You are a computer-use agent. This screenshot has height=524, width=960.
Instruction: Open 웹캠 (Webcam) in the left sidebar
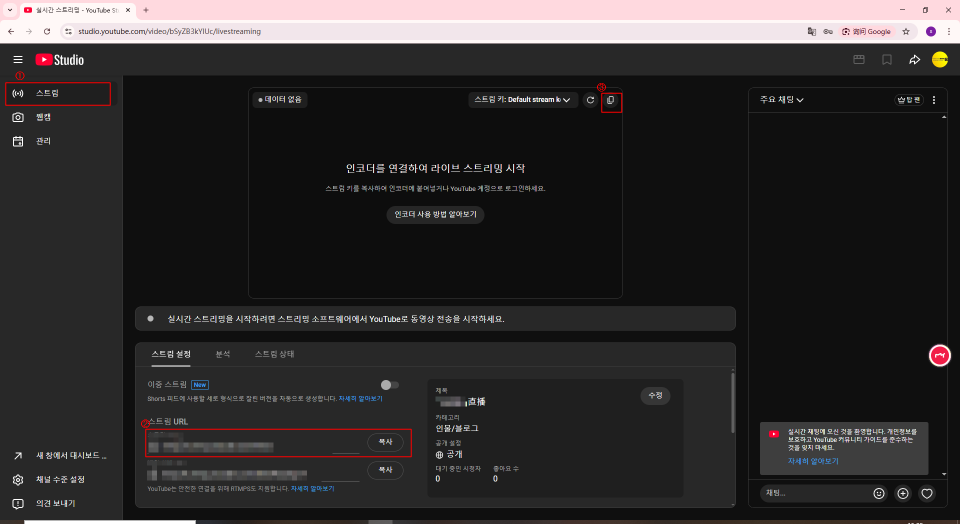point(43,117)
